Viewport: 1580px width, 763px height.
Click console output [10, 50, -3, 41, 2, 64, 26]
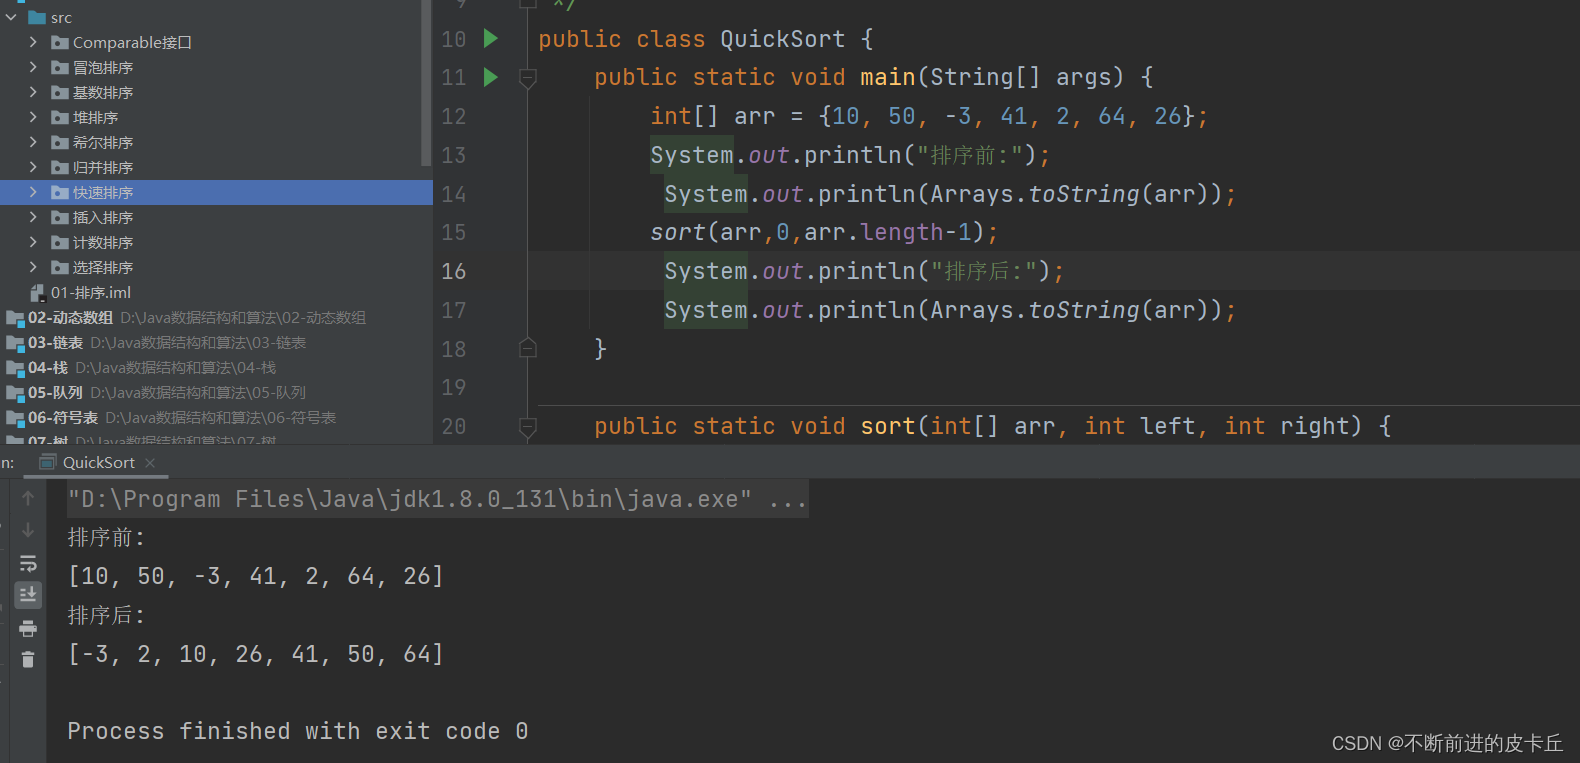255,576
